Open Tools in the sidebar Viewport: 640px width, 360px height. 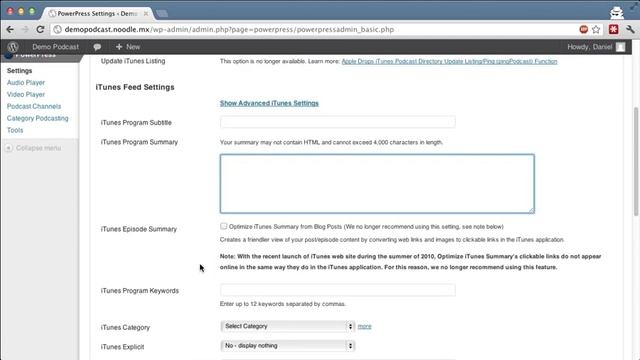pos(15,130)
